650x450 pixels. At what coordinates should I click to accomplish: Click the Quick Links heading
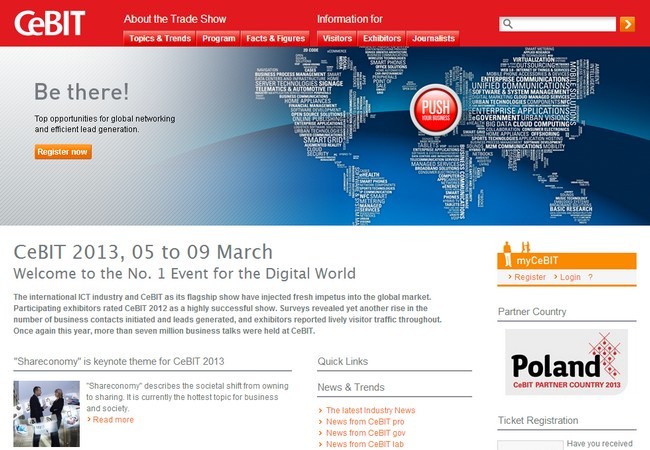click(343, 361)
